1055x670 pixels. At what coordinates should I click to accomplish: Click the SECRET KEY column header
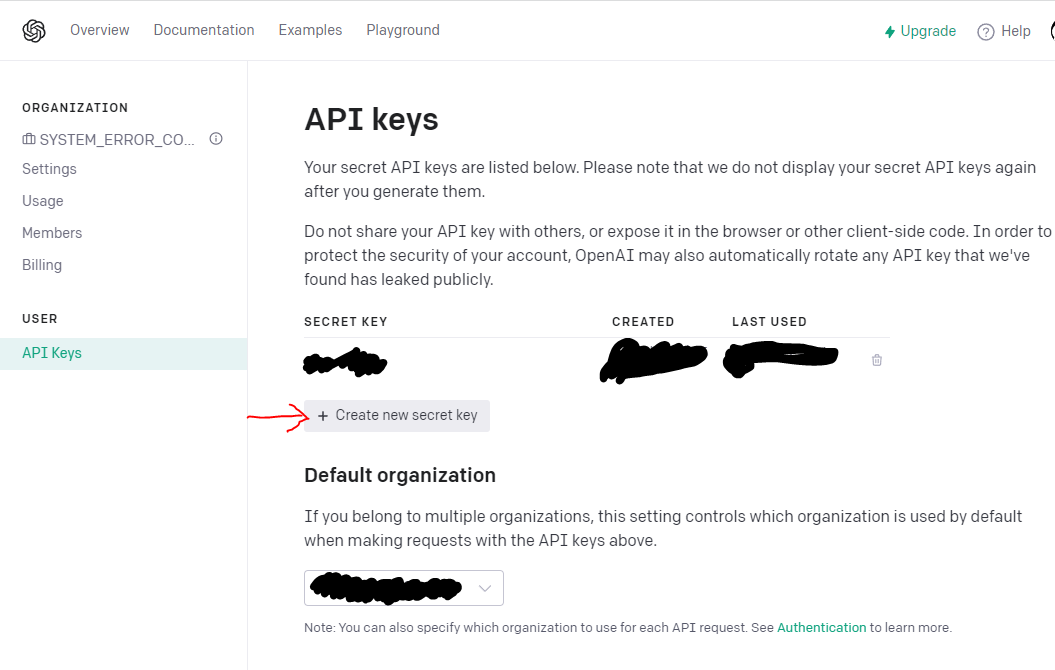pos(346,322)
